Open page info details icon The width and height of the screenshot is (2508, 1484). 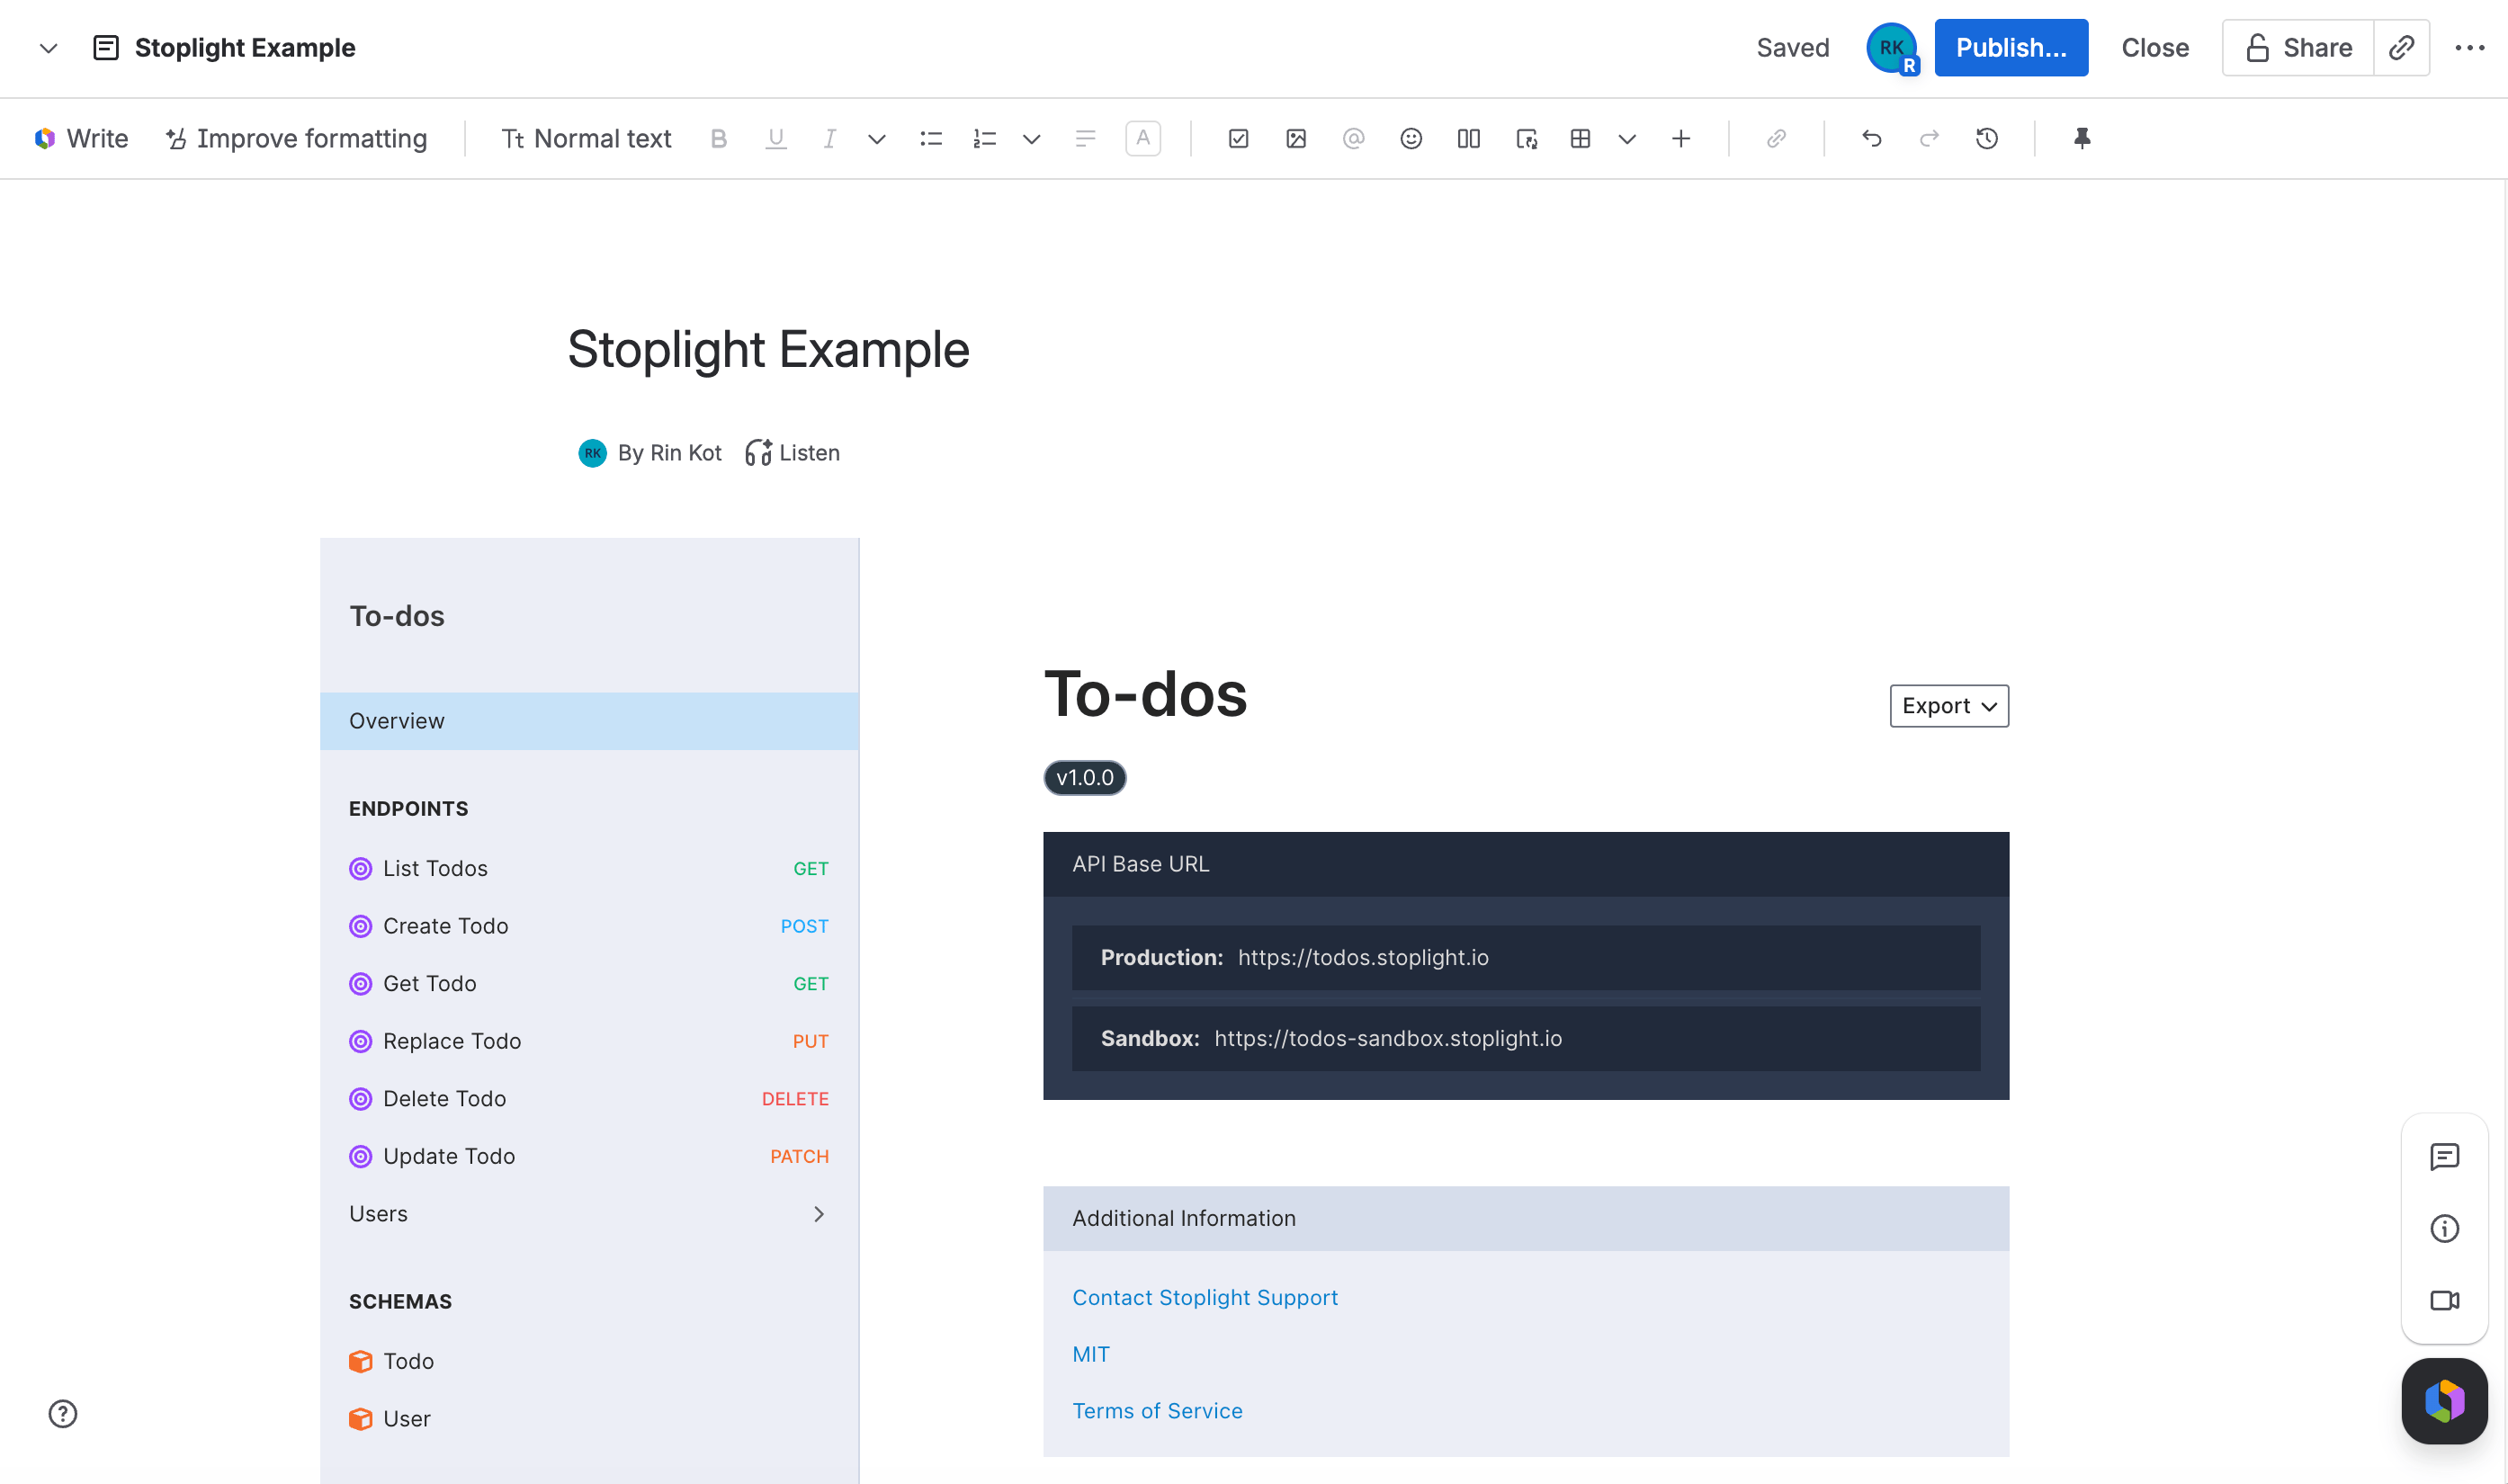[x=2444, y=1228]
